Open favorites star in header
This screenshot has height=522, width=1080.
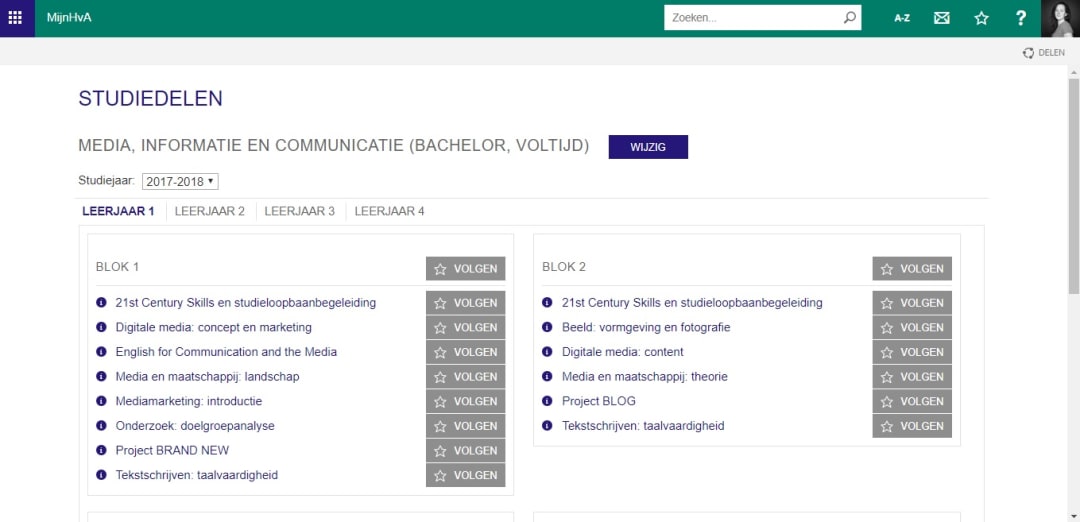[x=982, y=19]
